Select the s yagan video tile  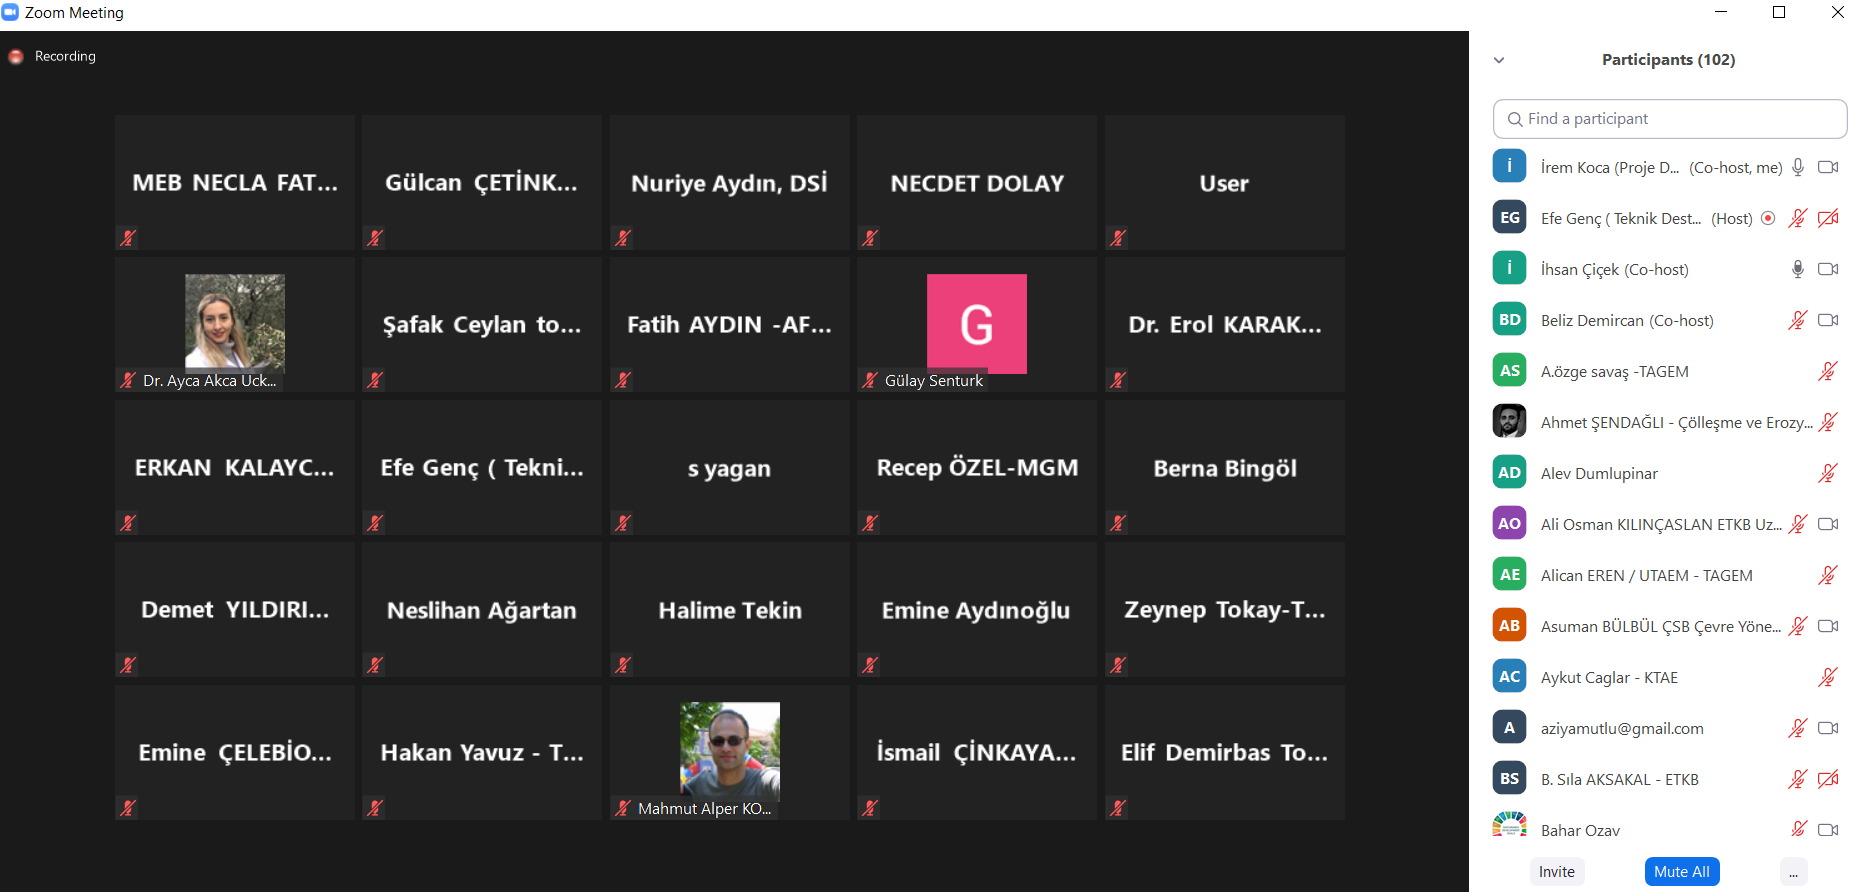pos(730,467)
